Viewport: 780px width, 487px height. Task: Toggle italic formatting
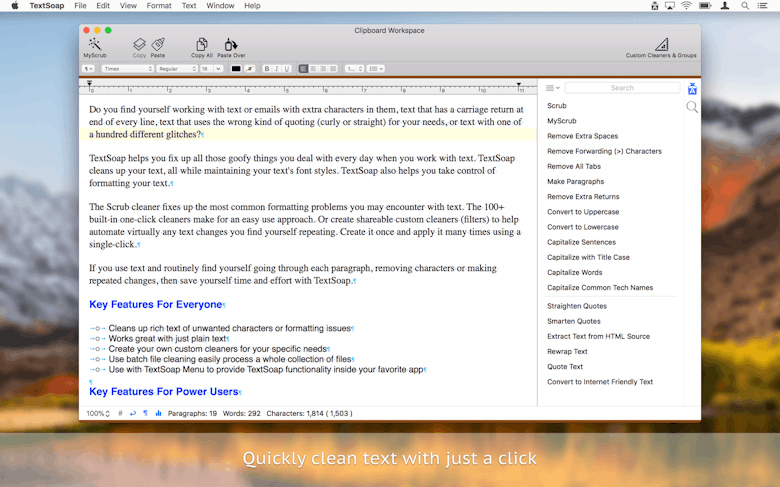277,69
